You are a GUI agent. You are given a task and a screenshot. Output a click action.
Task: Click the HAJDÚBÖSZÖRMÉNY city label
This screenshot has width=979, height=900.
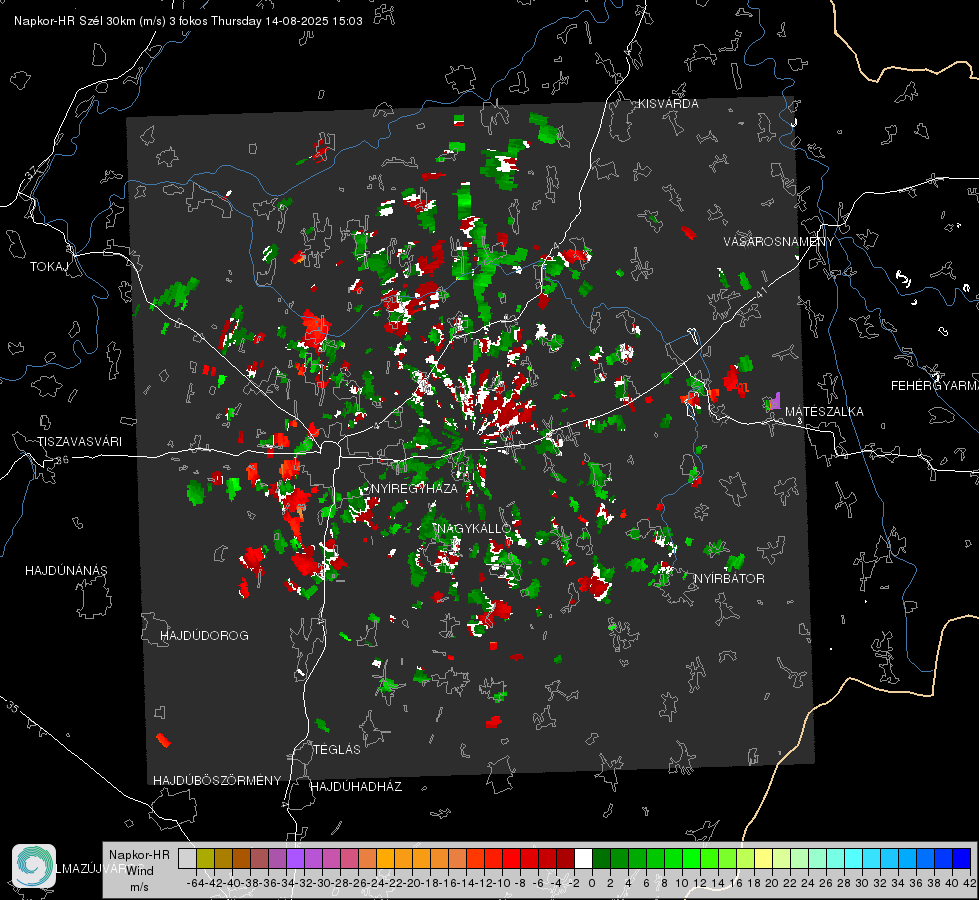coord(217,781)
